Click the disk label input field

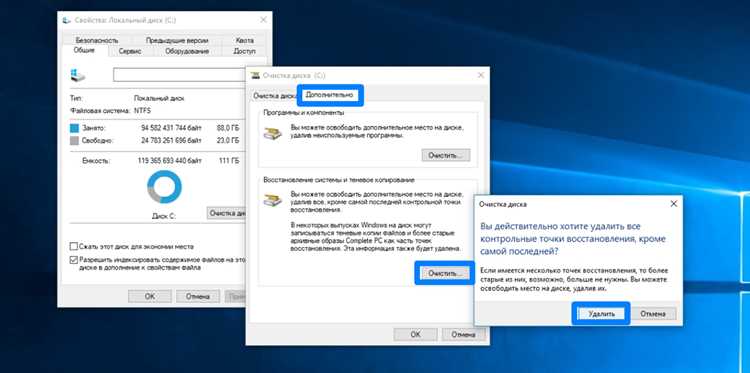point(179,75)
